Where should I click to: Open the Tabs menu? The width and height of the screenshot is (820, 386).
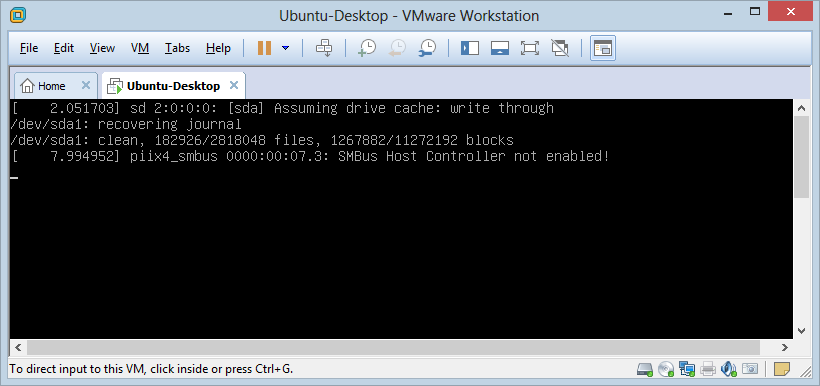177,48
